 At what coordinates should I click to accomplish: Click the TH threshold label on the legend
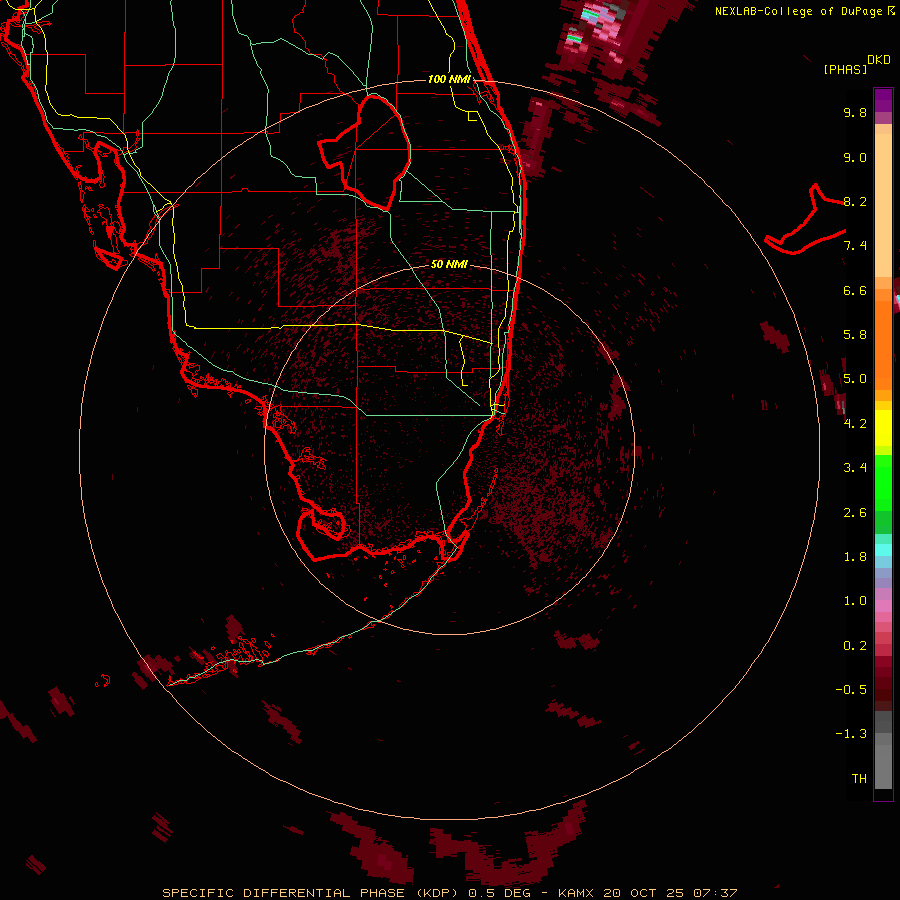point(859,778)
